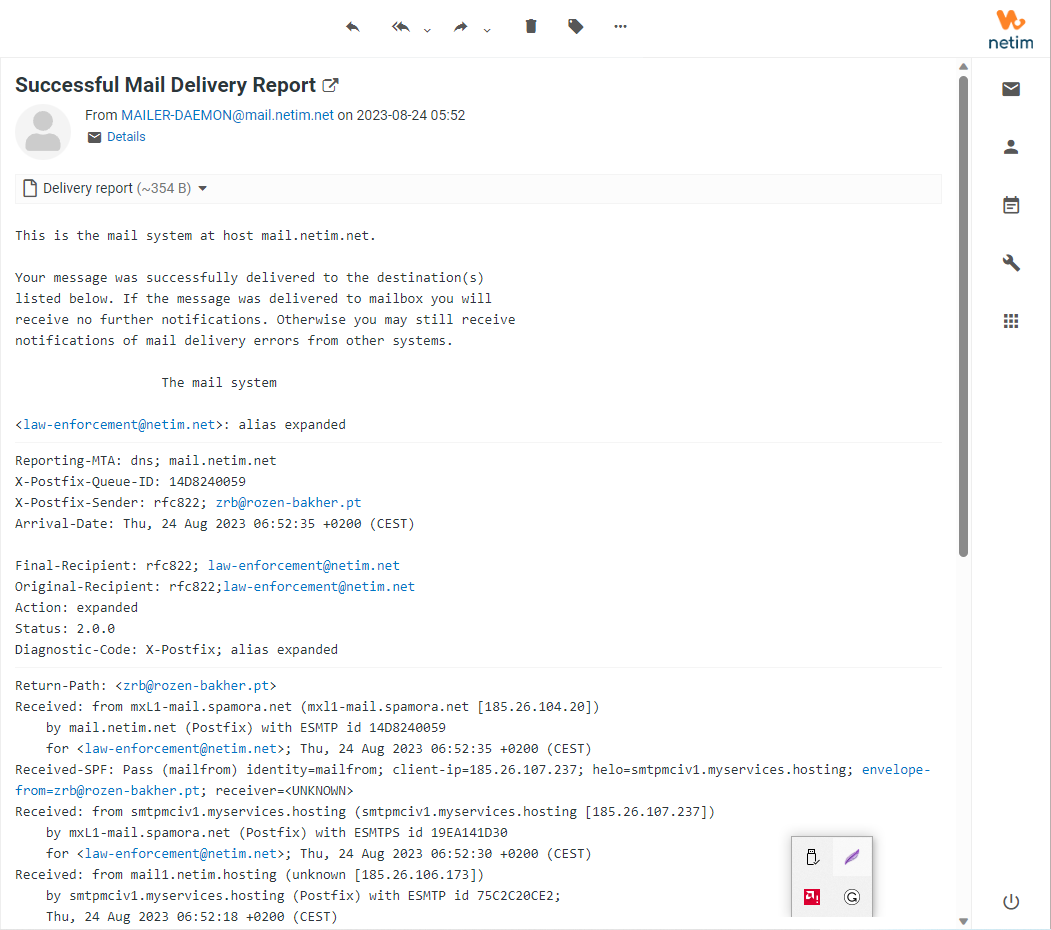Click the sender avatar placeholder

43,131
